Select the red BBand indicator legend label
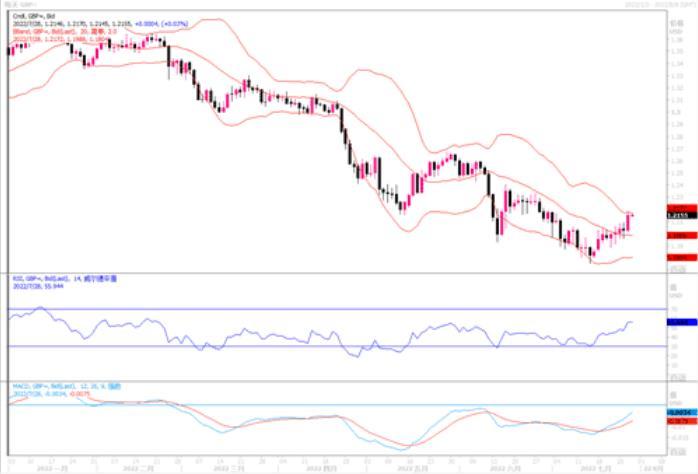Screen dimensions: 698x474 65,32
